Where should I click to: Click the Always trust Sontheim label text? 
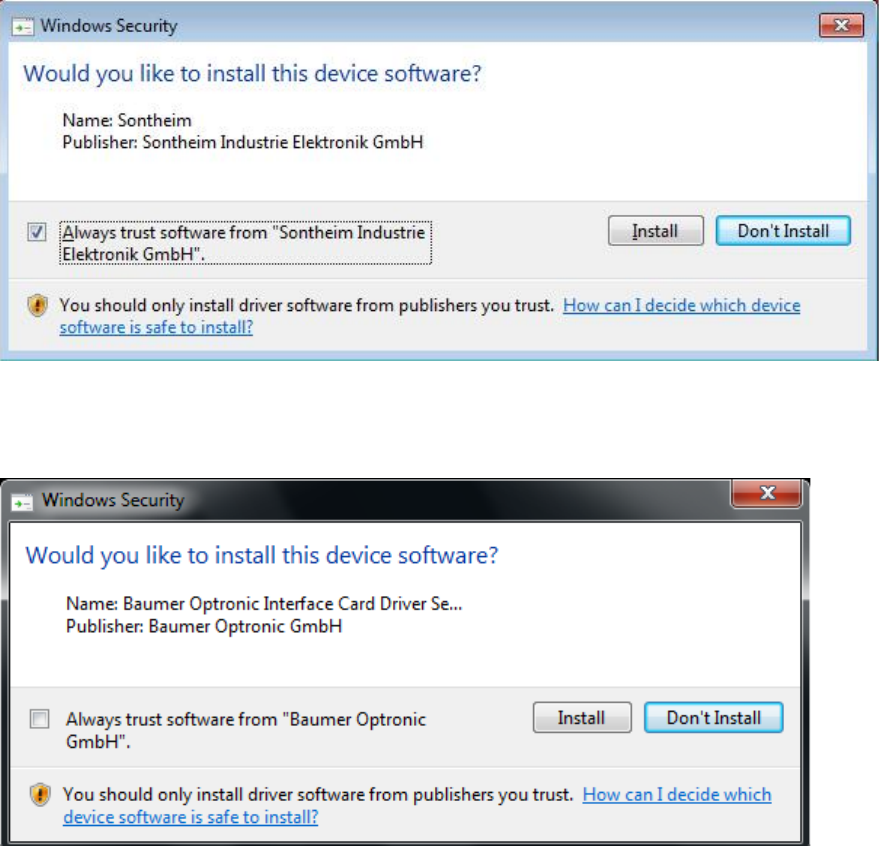point(245,243)
